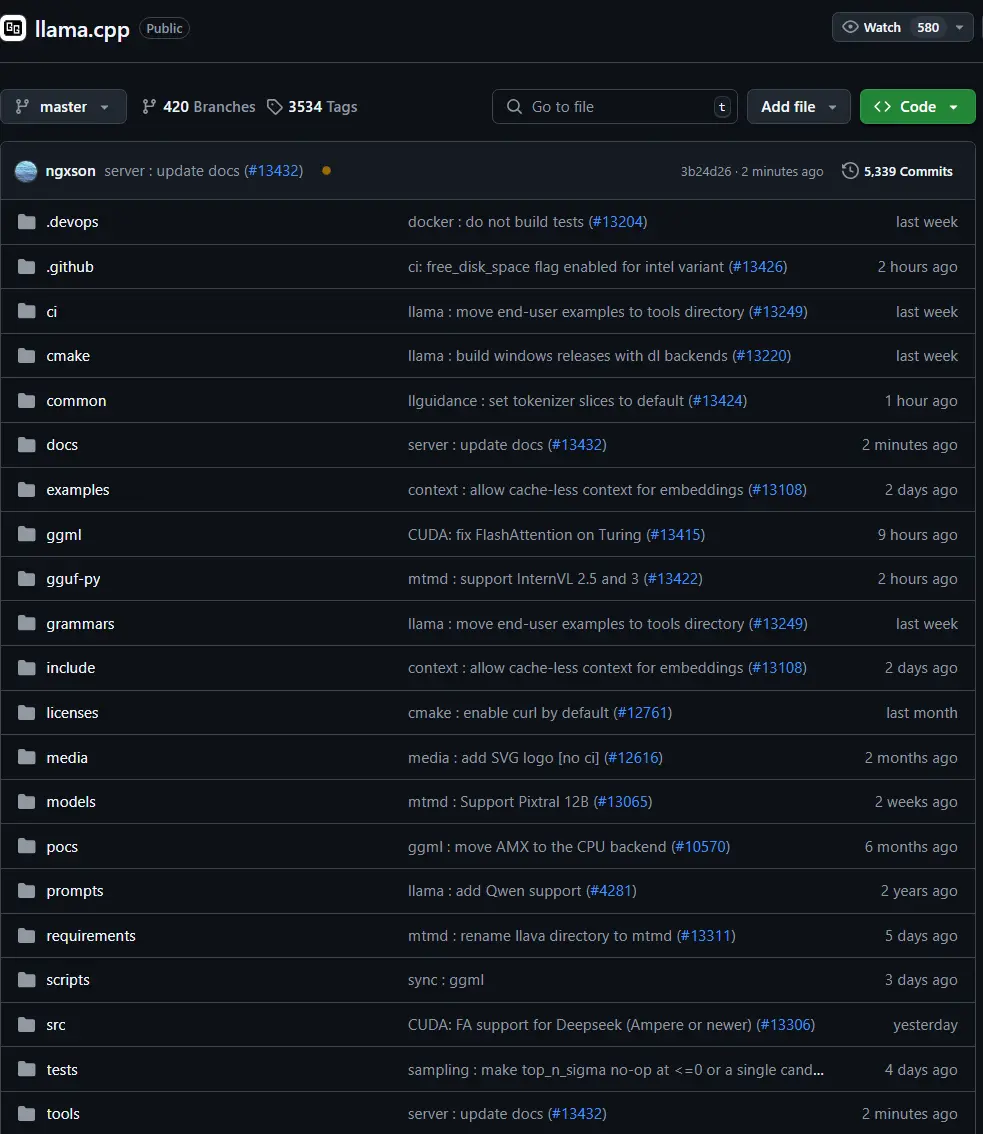983x1134 pixels.
Task: Focus the Go to file search field
Action: coord(612,107)
